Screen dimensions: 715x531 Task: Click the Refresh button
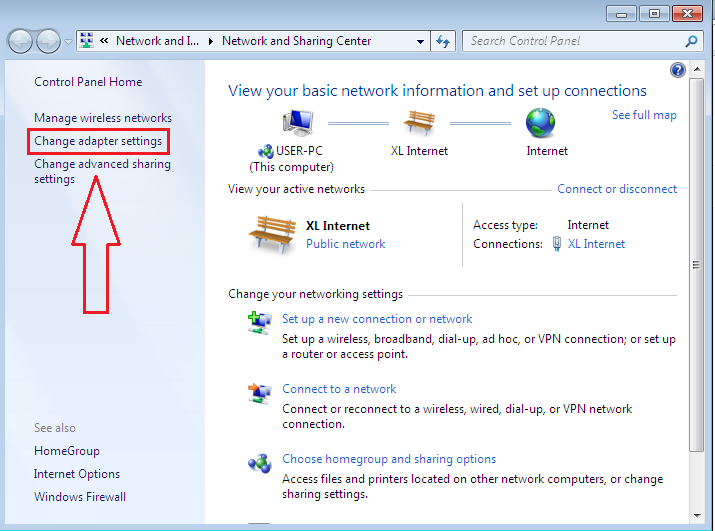(443, 42)
